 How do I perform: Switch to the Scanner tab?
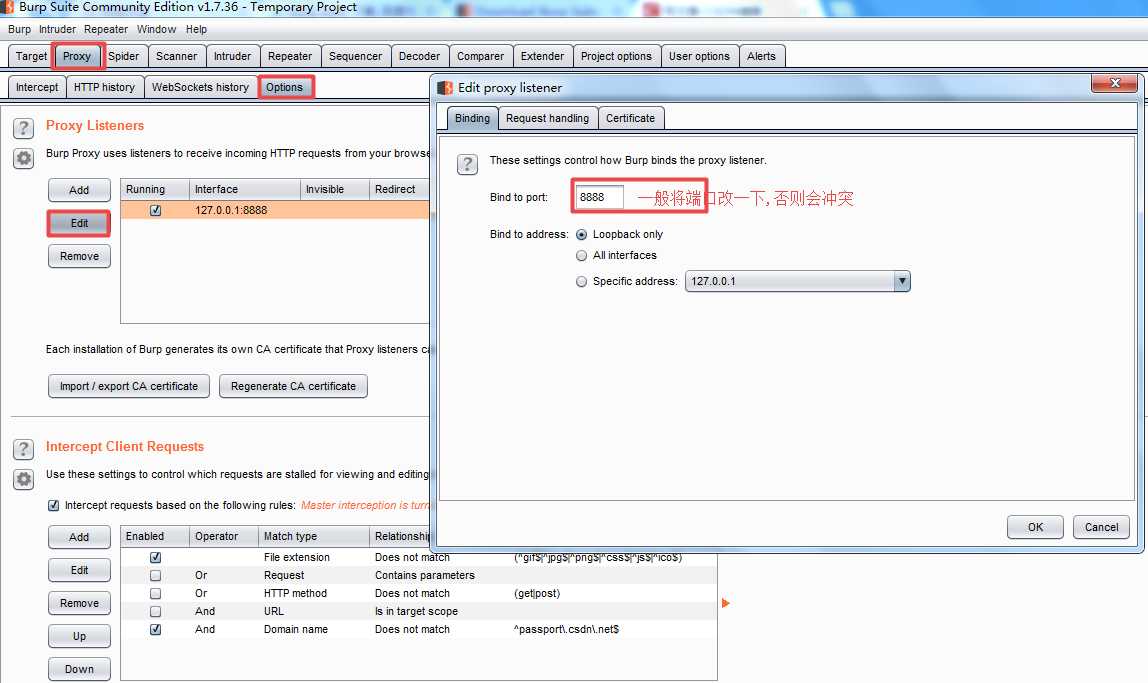click(x=176, y=56)
